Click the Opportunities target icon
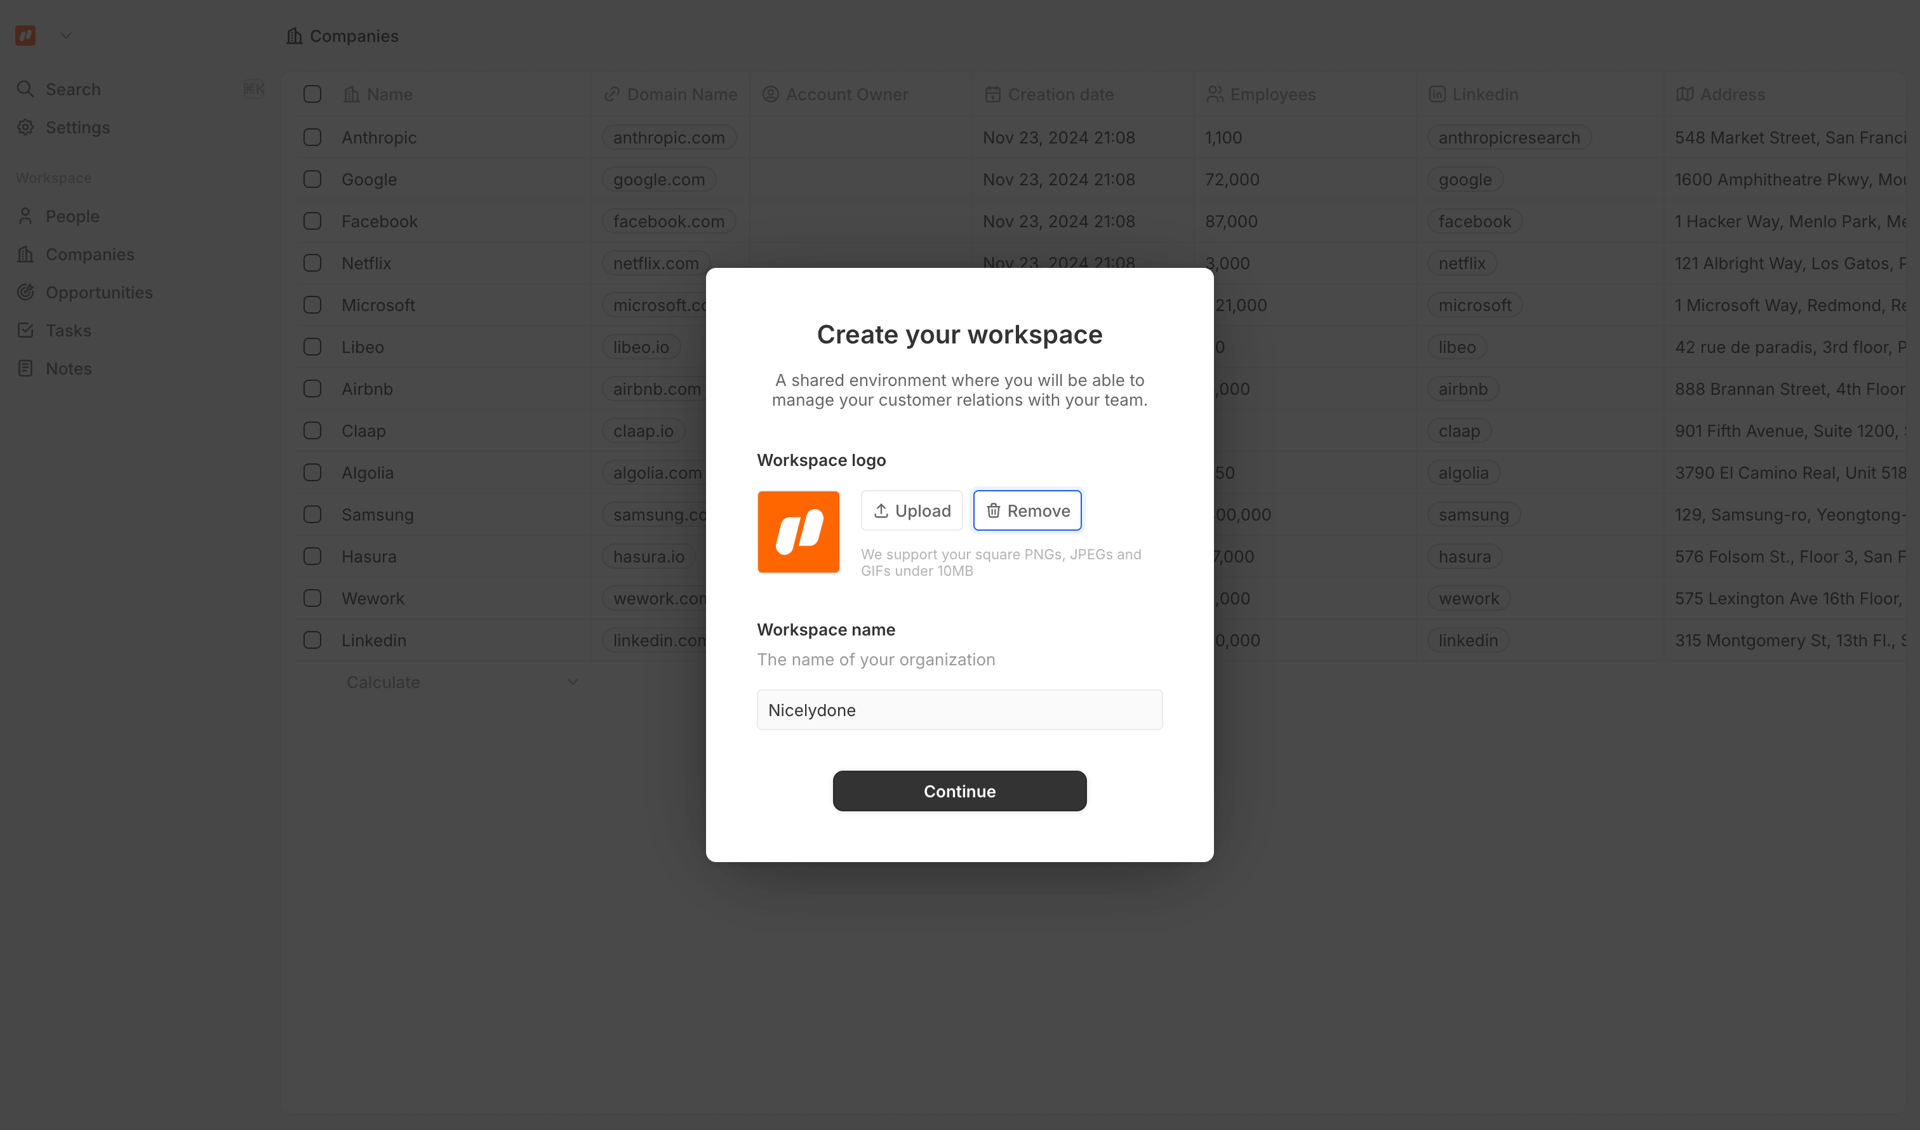Viewport: 1920px width, 1130px height. click(x=26, y=292)
